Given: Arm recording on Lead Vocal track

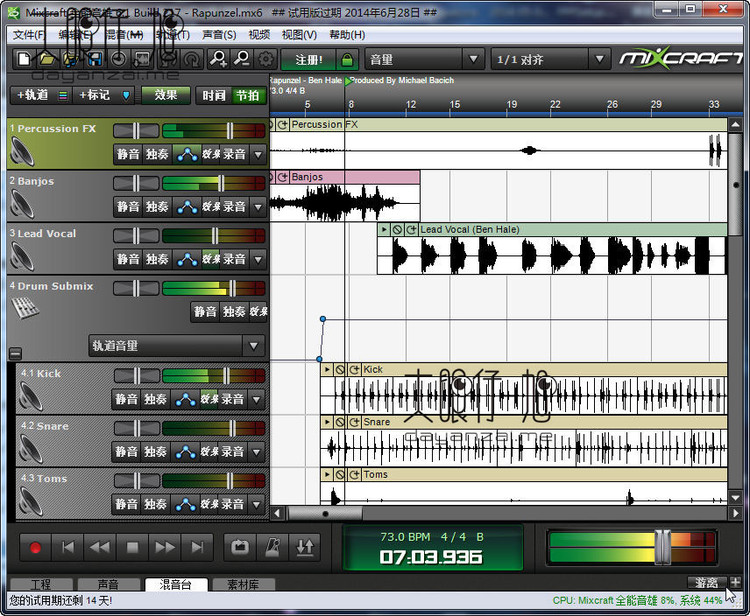Looking at the screenshot, I should tap(234, 259).
